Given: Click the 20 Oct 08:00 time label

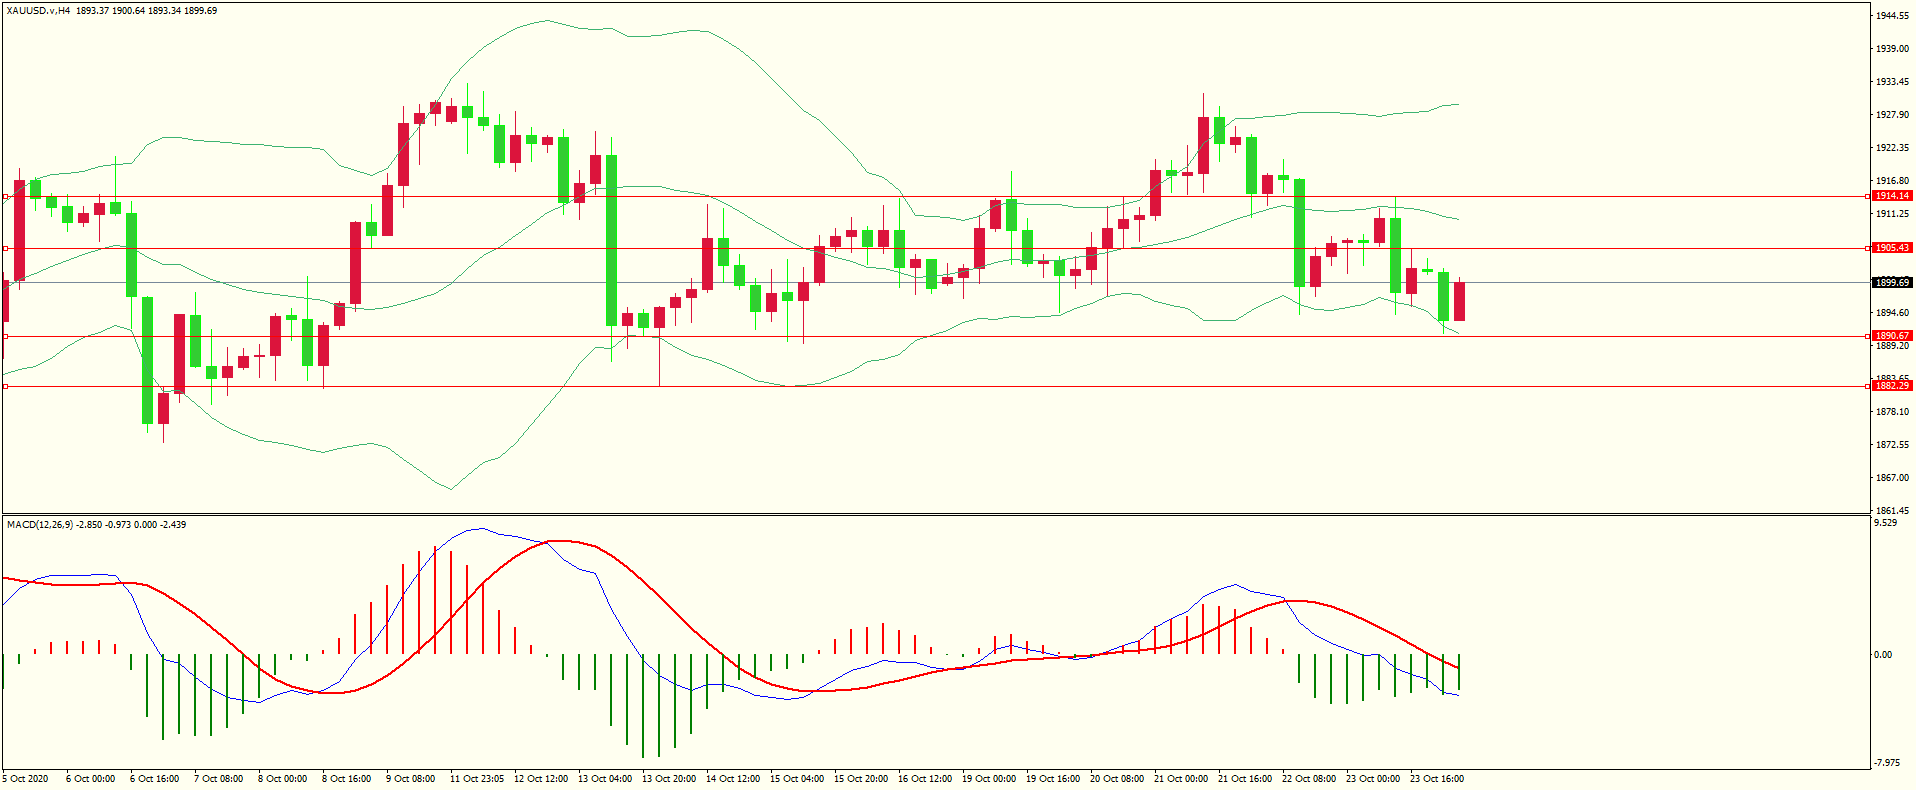Looking at the screenshot, I should tap(1117, 779).
